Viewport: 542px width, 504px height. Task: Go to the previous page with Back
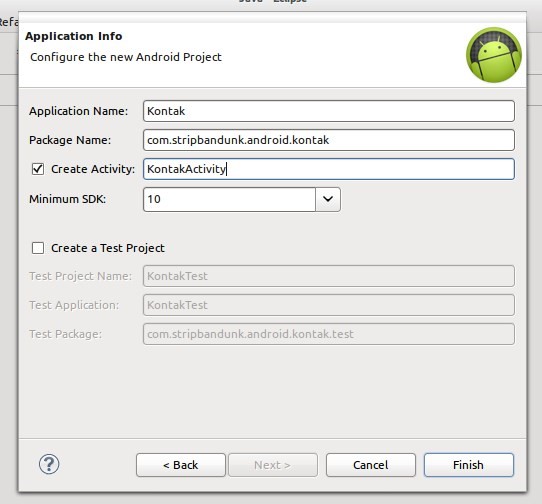click(x=181, y=465)
